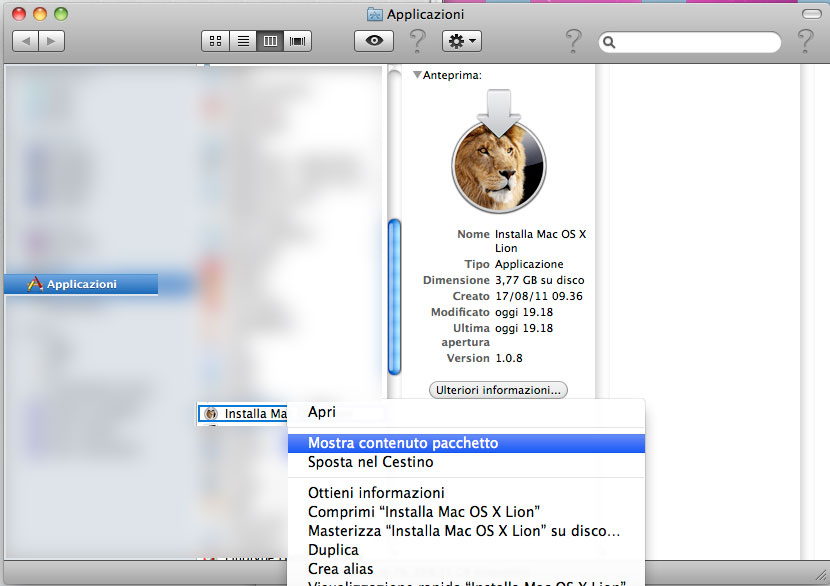
Task: Switch to list view mode
Action: pyautogui.click(x=242, y=41)
